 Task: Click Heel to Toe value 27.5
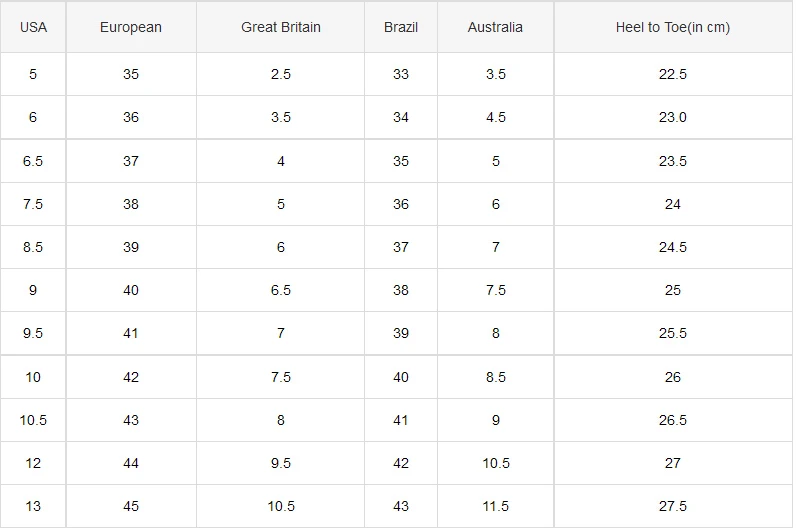pyautogui.click(x=673, y=506)
